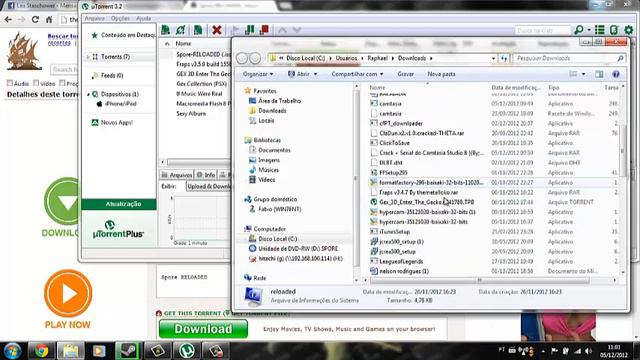
Task: Open the Compartilhar com dropdown
Action: point(358,74)
